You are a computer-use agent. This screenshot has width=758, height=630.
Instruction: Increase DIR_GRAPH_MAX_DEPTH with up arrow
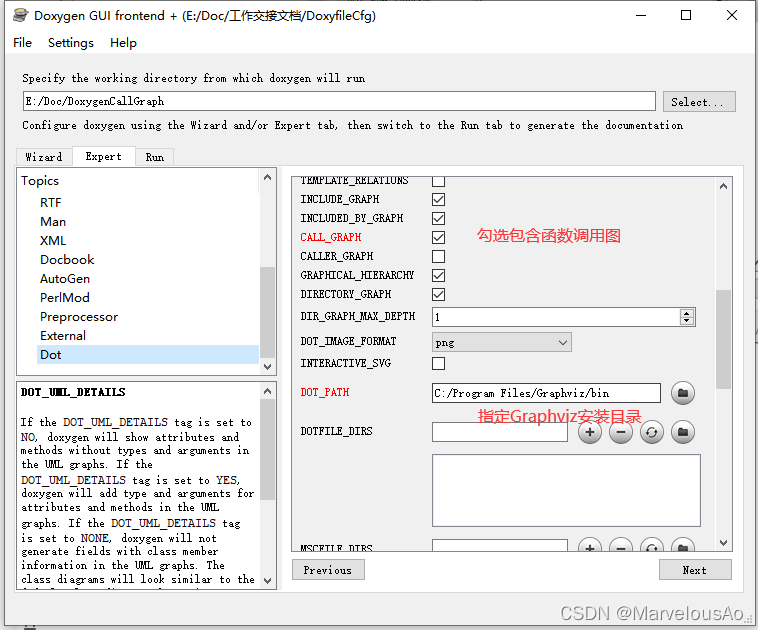(686, 313)
